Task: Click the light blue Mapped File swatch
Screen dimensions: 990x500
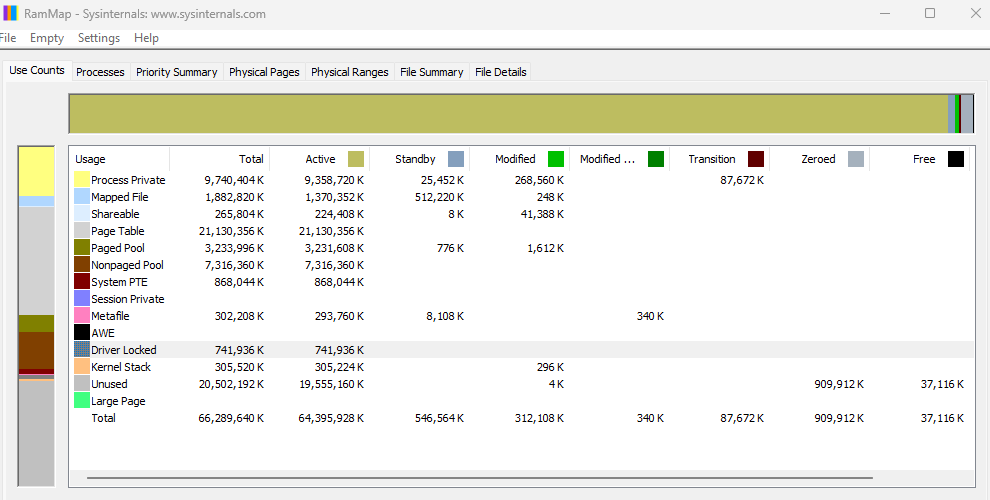Action: (82, 197)
